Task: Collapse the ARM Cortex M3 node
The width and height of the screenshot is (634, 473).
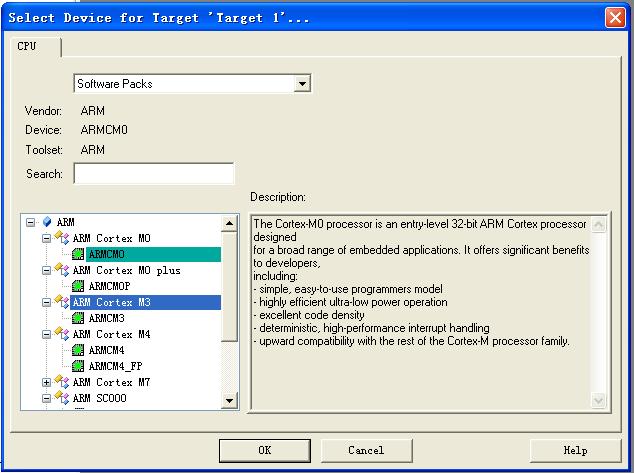Action: (46, 302)
